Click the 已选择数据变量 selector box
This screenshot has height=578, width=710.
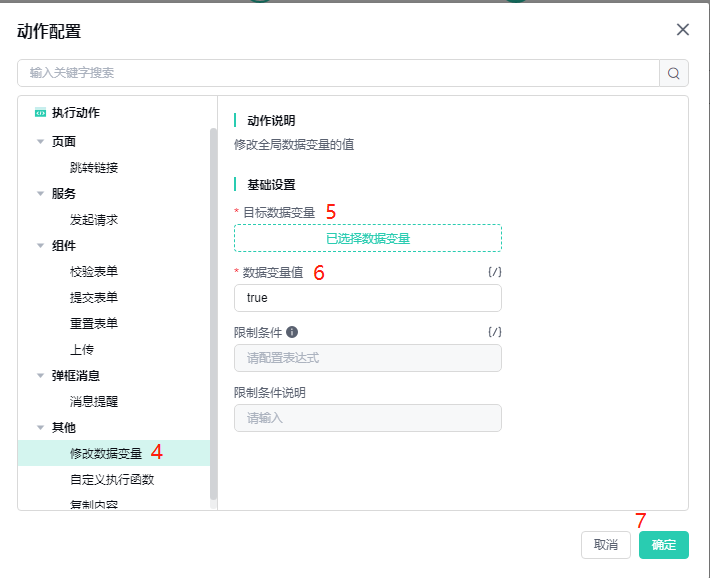coord(368,238)
